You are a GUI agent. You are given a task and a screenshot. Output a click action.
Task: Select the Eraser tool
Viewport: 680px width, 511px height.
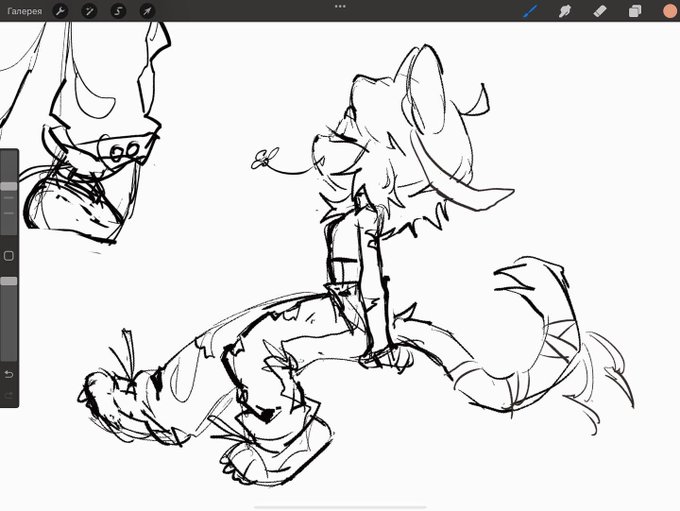[x=599, y=11]
